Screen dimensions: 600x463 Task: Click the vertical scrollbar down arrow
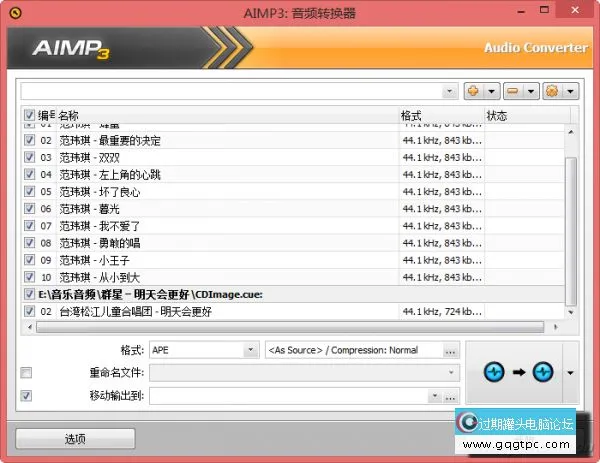pyautogui.click(x=571, y=312)
